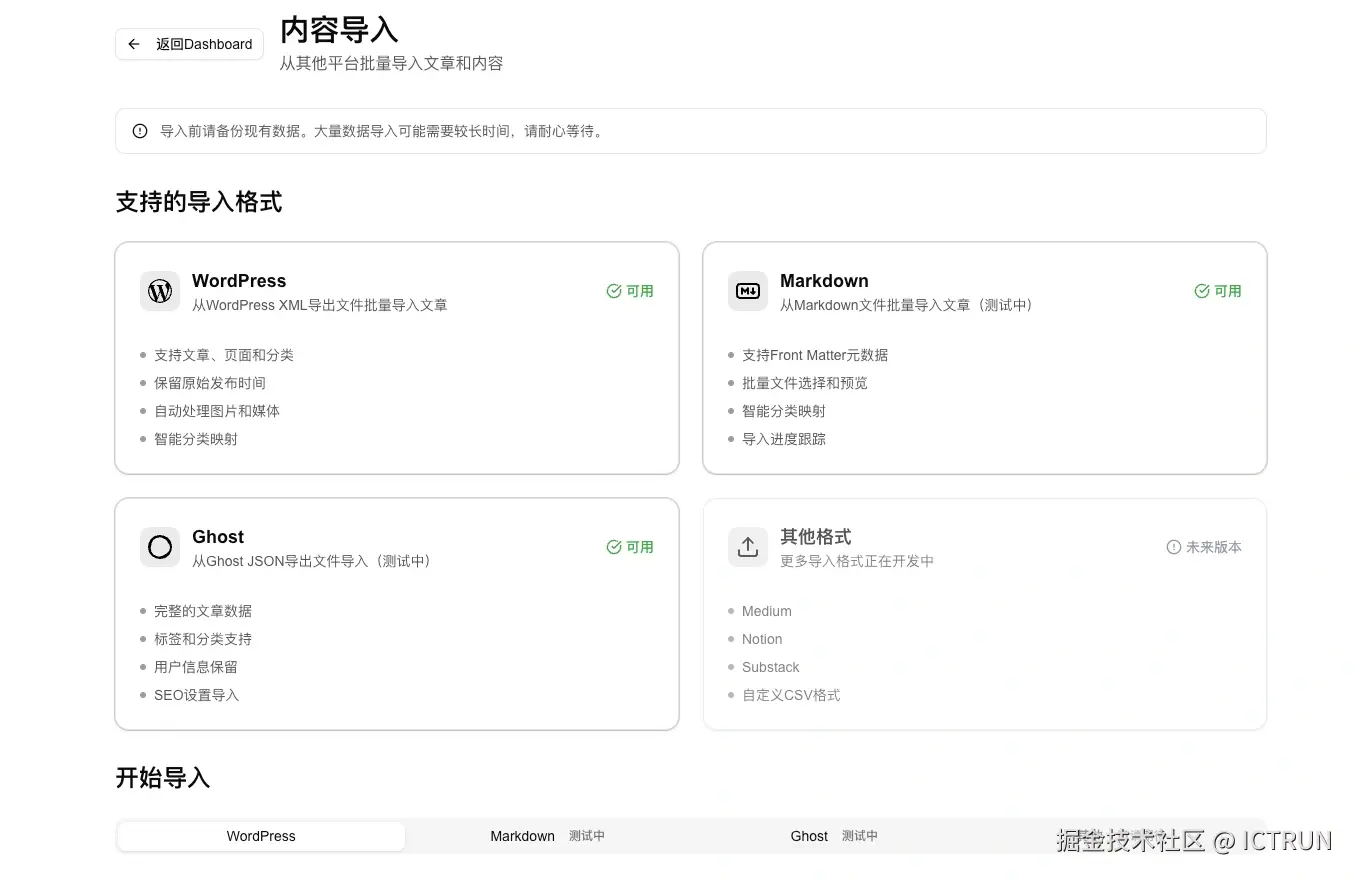Select the WordPress card title
The width and height of the screenshot is (1357, 879).
[239, 281]
